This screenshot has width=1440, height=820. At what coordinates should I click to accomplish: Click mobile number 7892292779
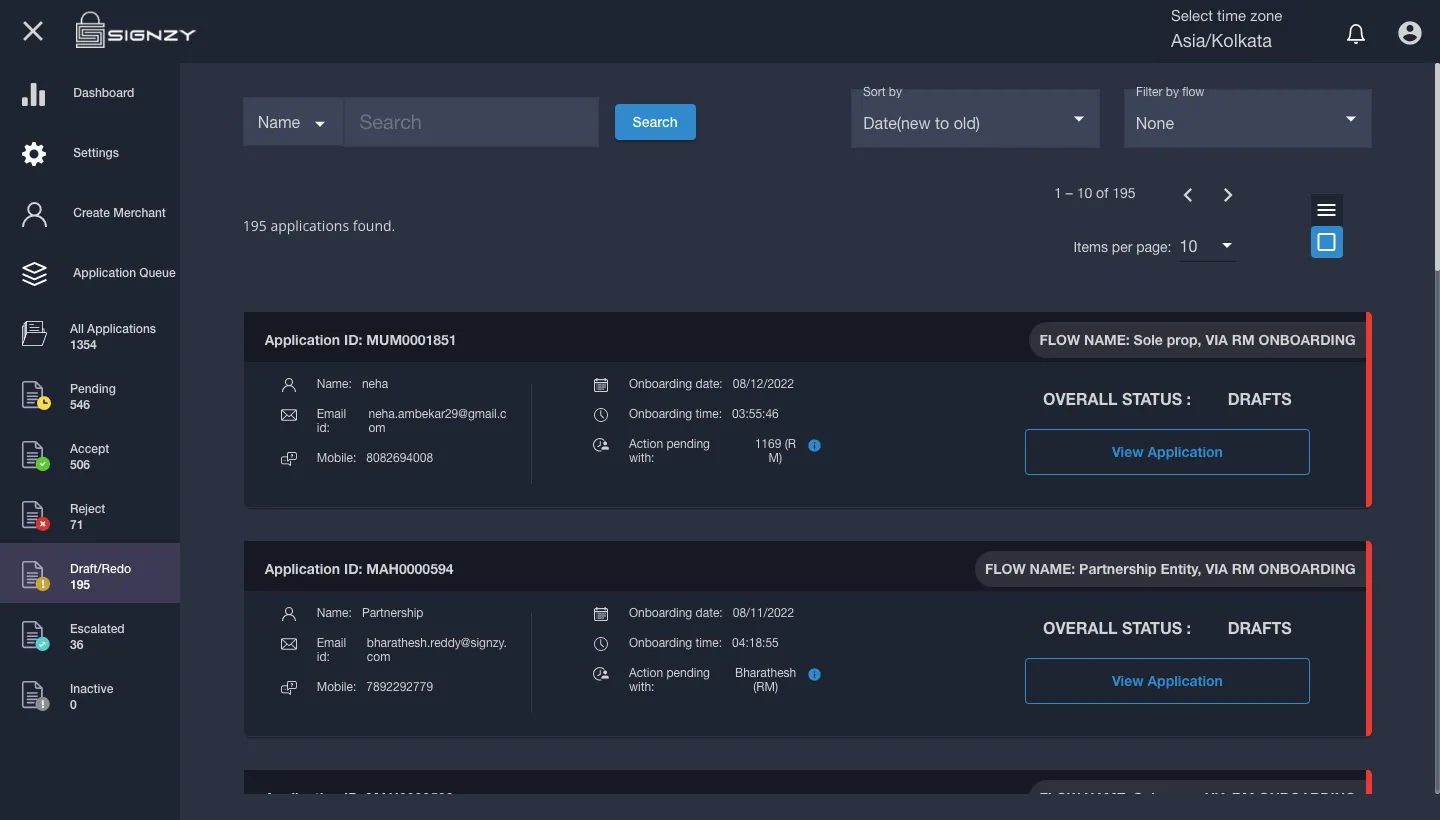pos(399,687)
